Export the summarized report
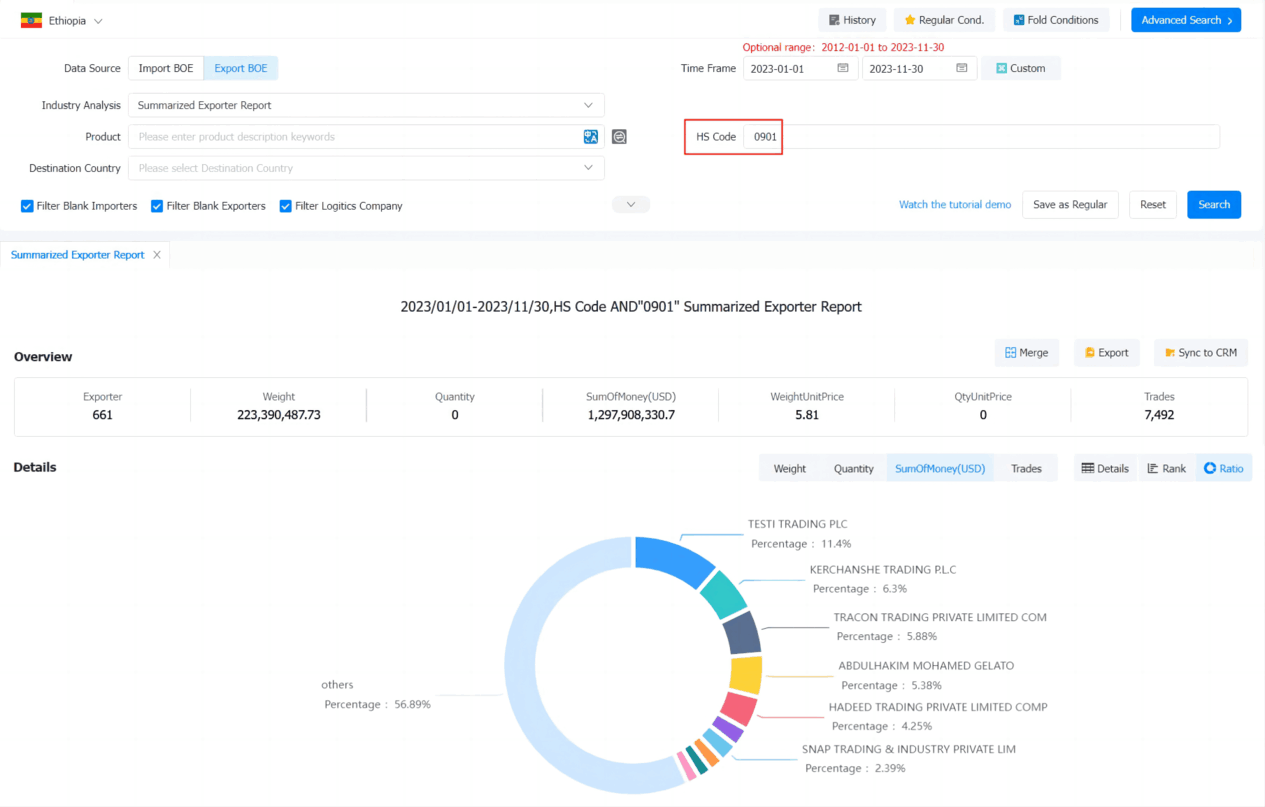Viewport: 1265px width, 807px height. point(1106,352)
